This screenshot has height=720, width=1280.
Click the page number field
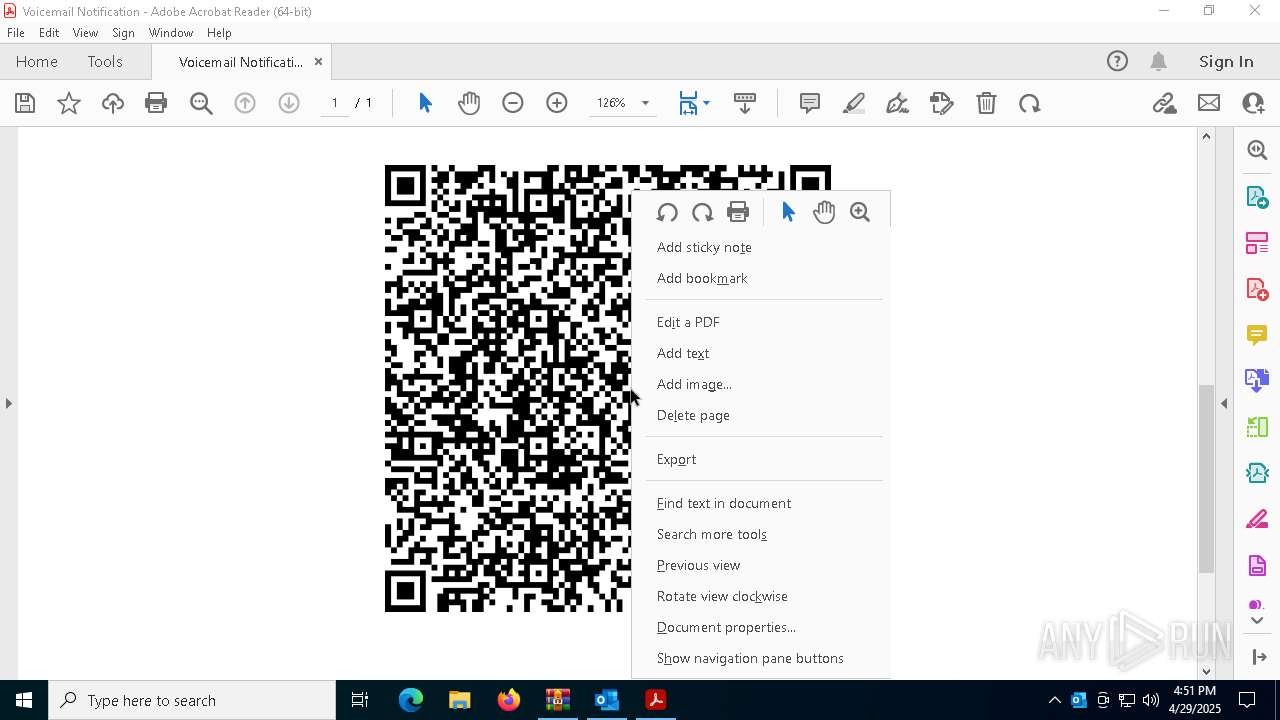point(334,103)
